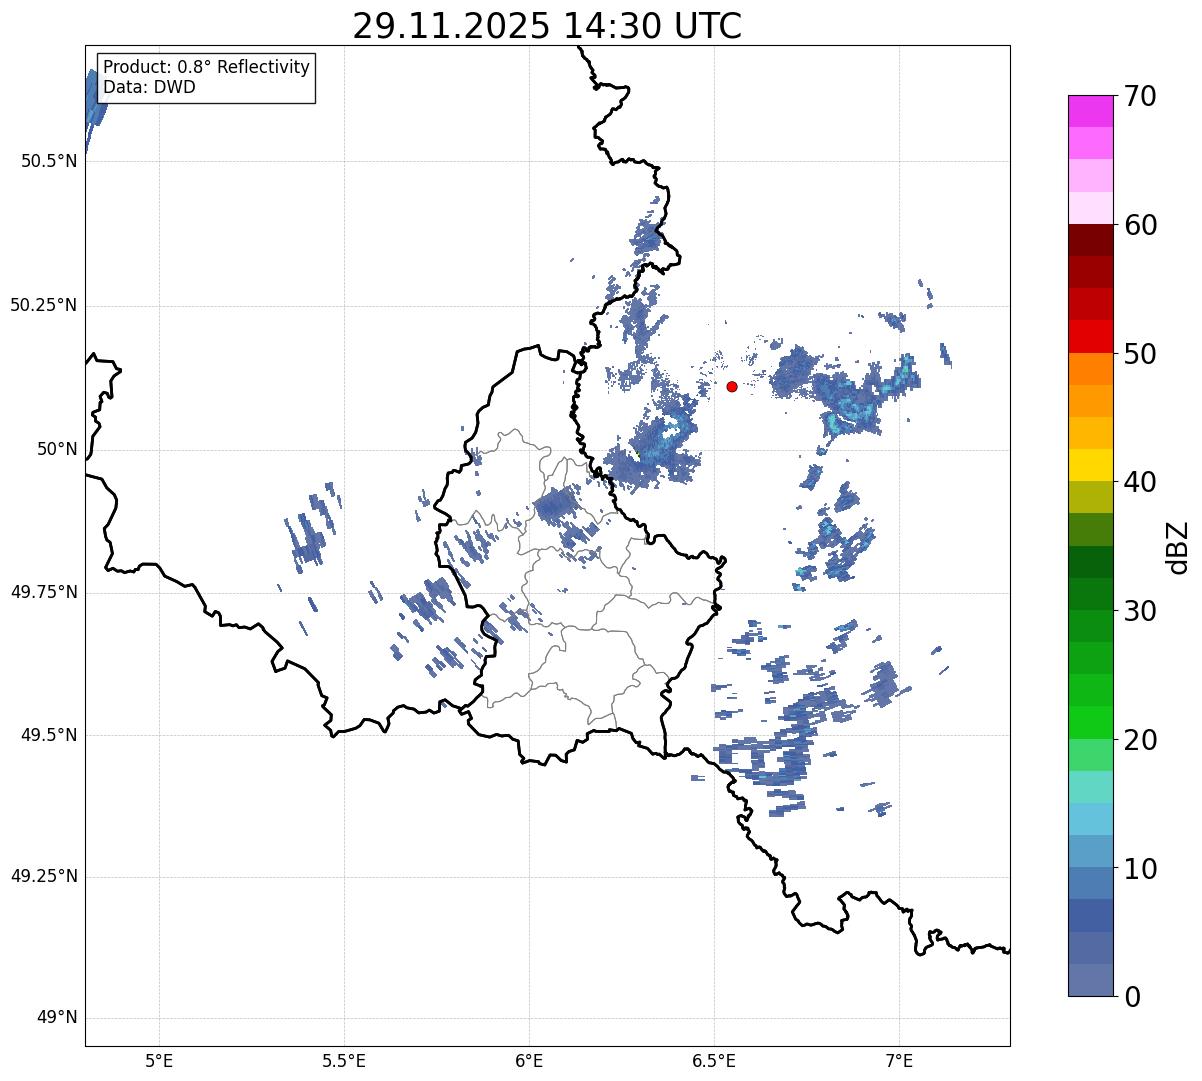Screen dimensions: 1202x1081
Task: Select the lowest colorbar segment near 0 dBZ
Action: pos(1090,980)
